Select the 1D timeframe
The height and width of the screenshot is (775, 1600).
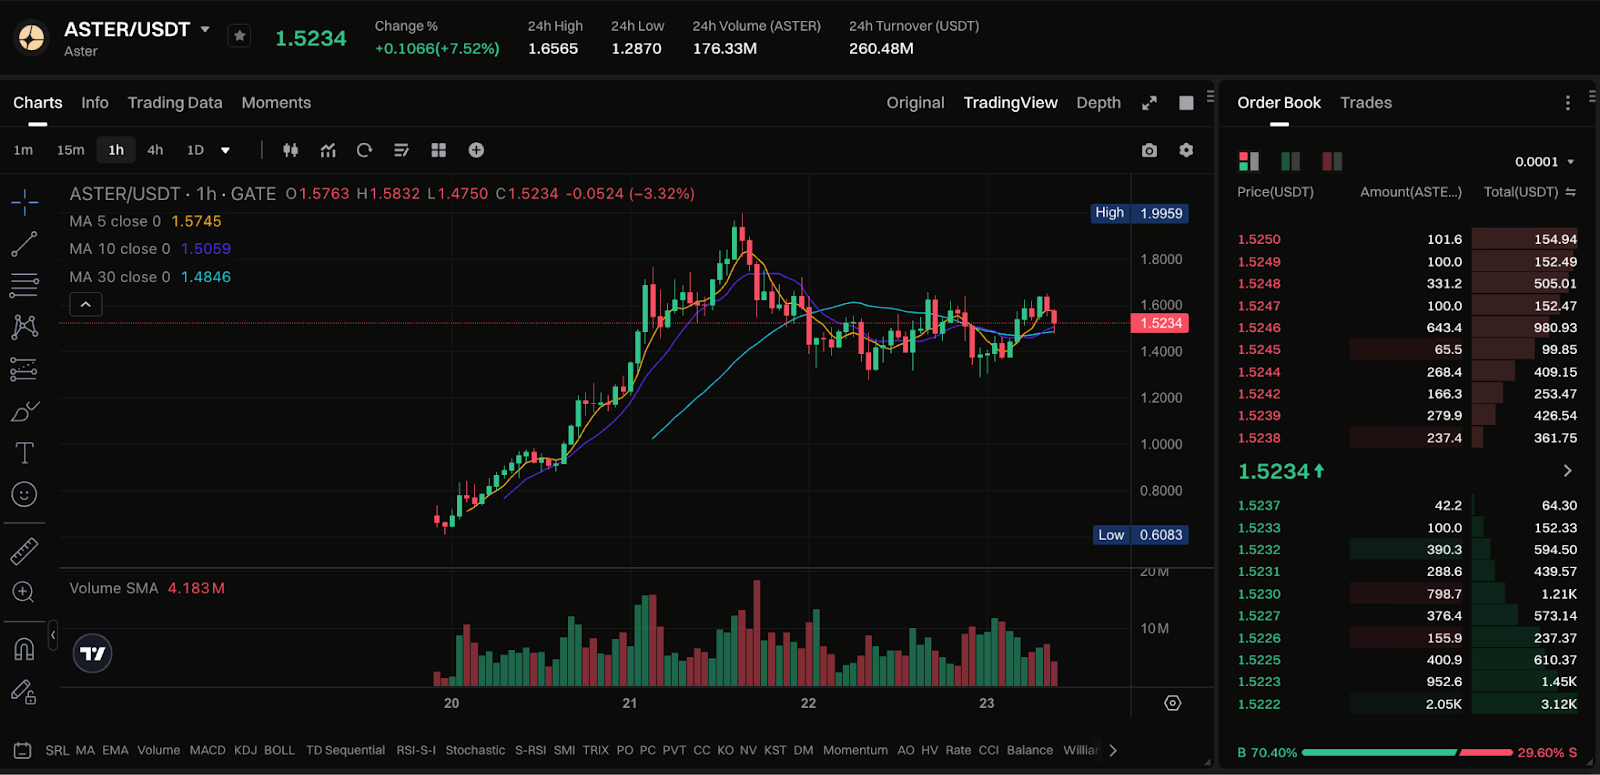pyautogui.click(x=195, y=150)
